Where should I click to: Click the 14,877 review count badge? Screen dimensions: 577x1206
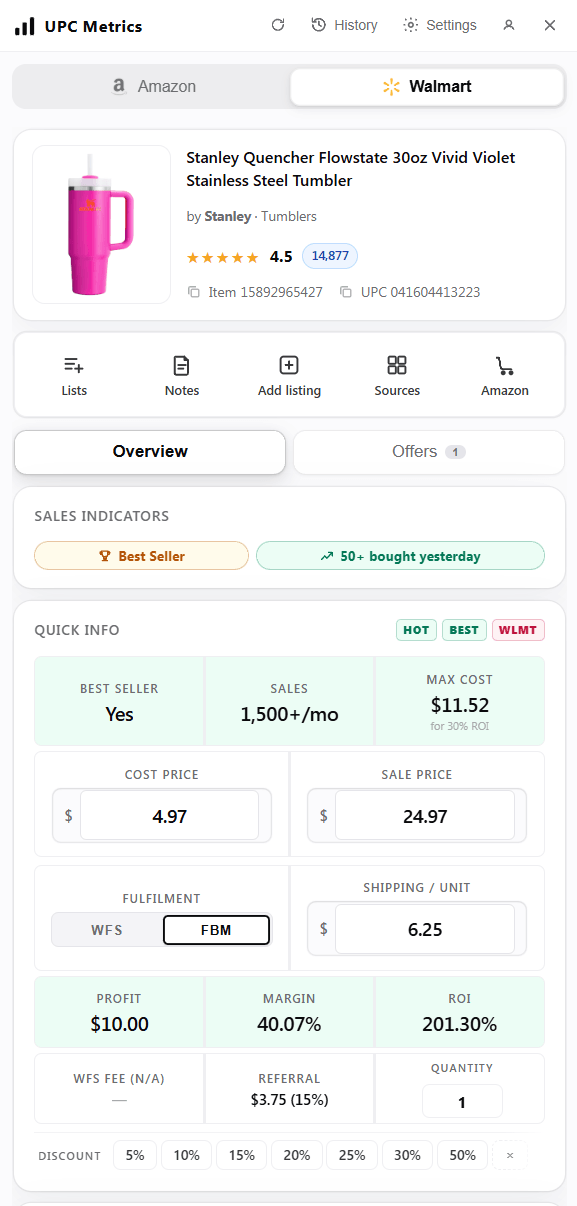click(x=330, y=256)
